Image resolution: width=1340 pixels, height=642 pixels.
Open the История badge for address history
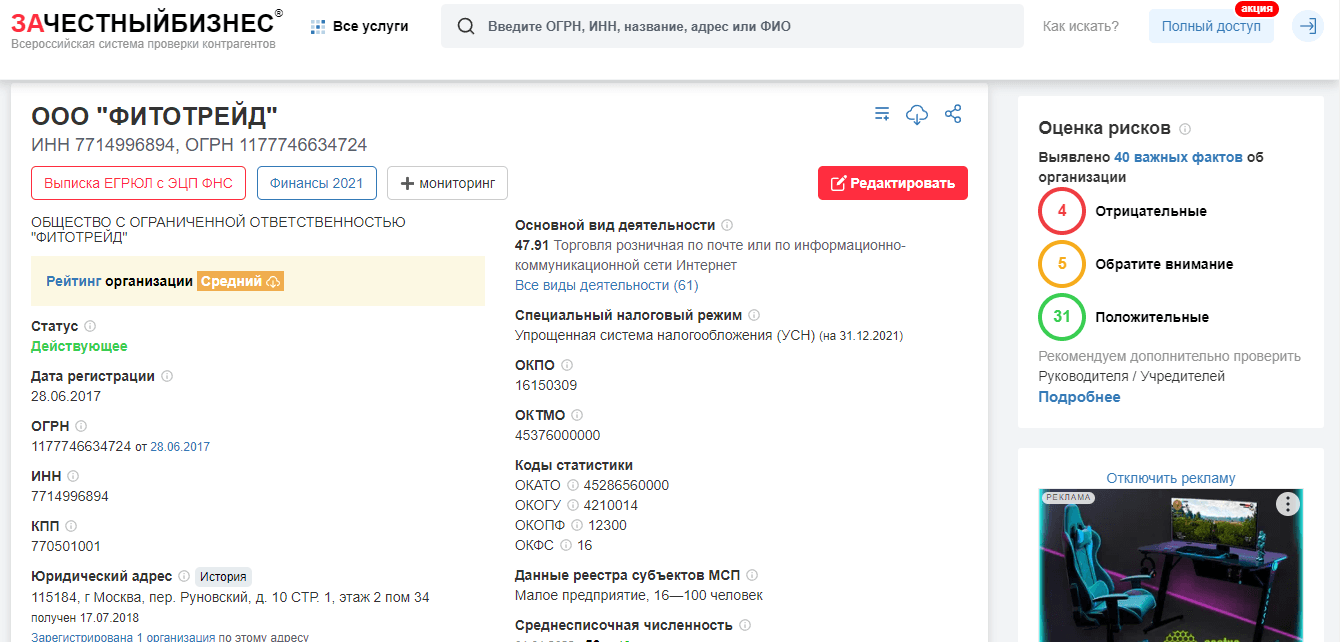click(224, 576)
